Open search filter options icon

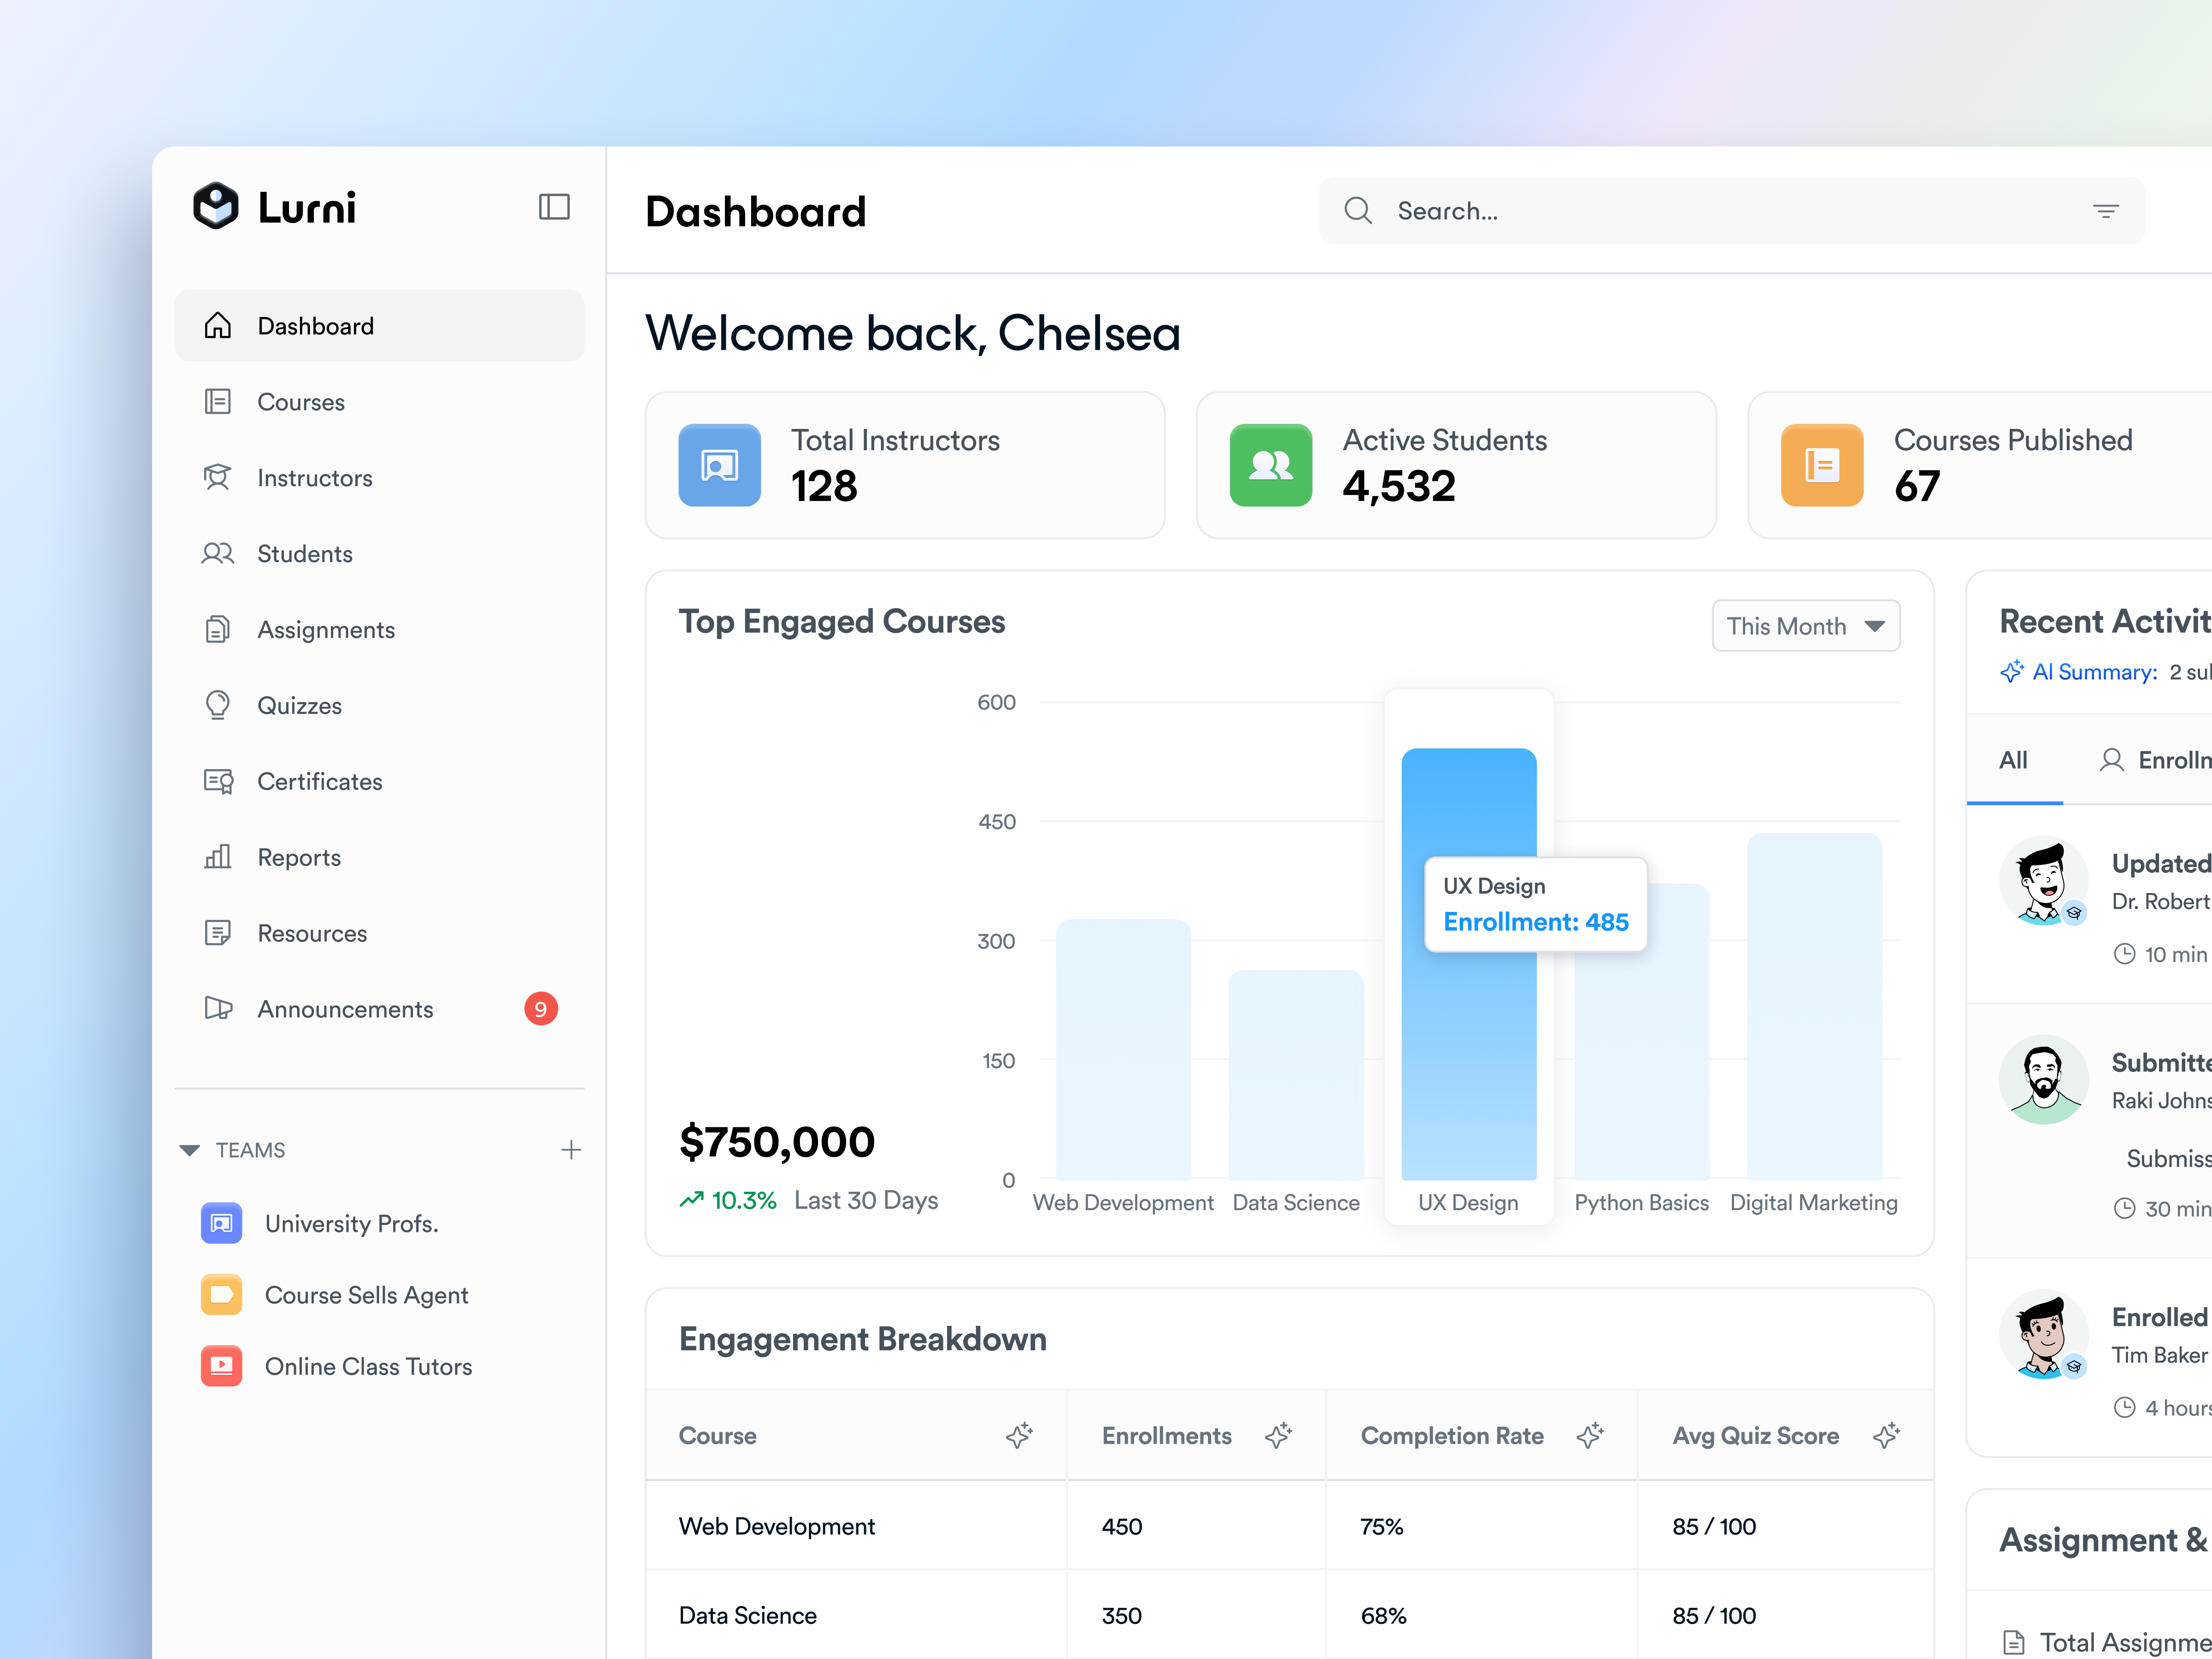point(2106,211)
